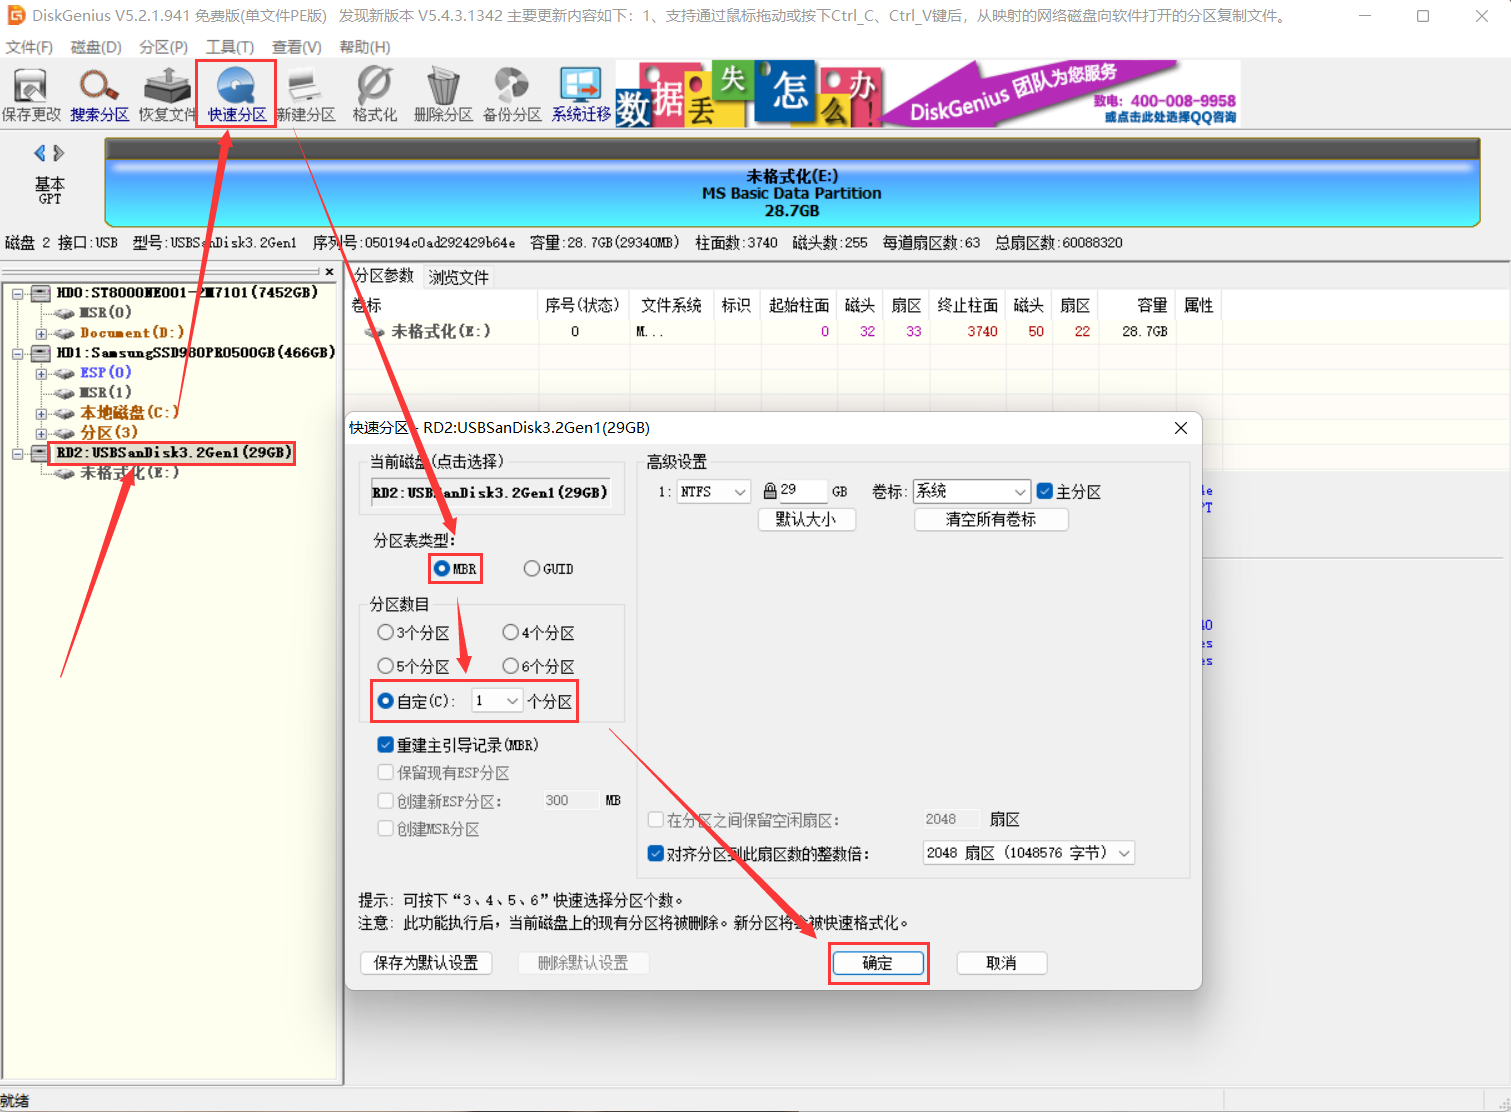Select the 格式化 toolbar icon

tap(373, 90)
